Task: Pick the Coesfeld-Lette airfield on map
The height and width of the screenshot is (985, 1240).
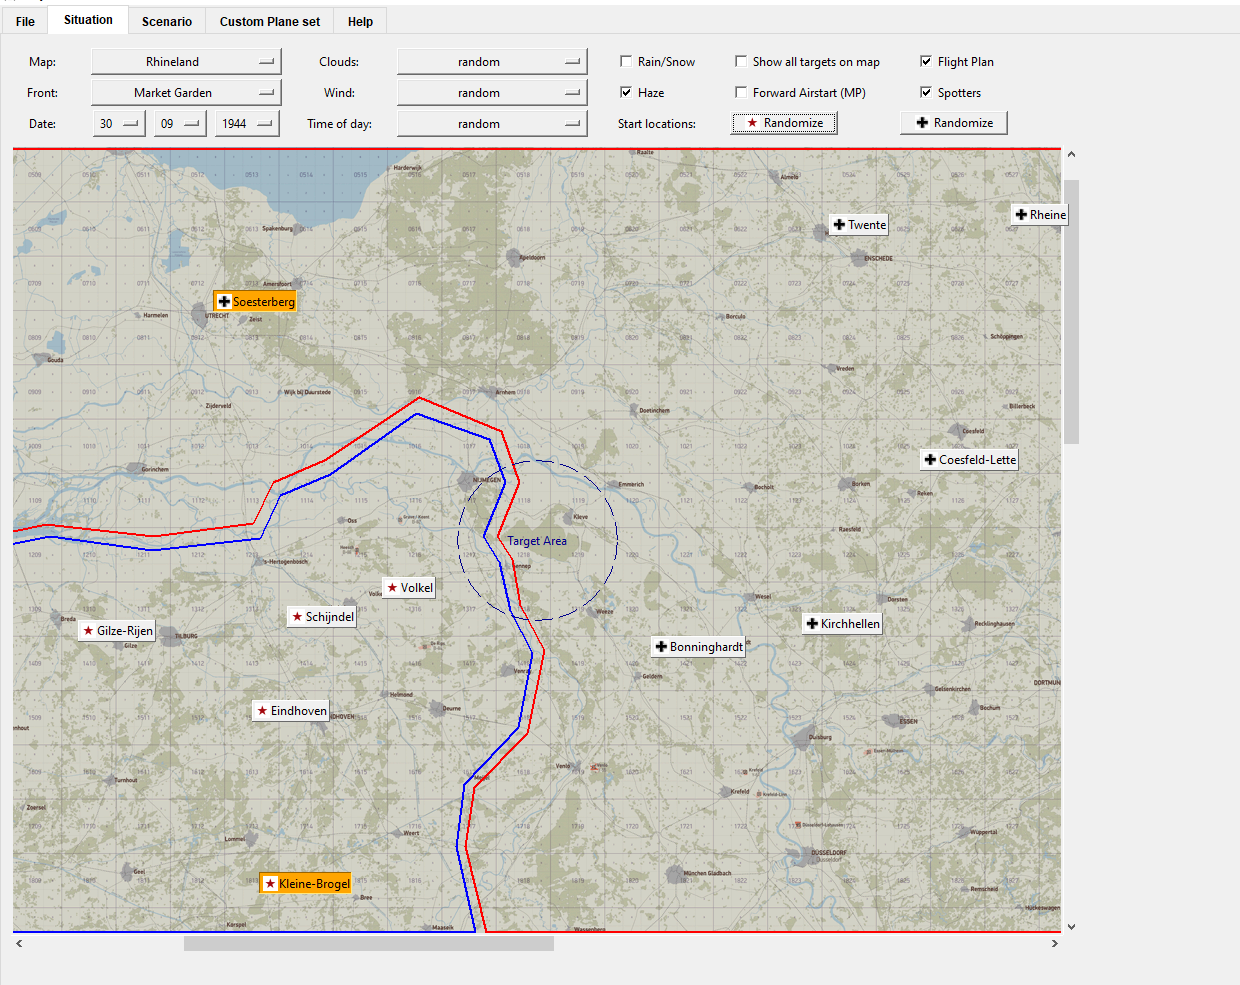Action: tap(969, 460)
